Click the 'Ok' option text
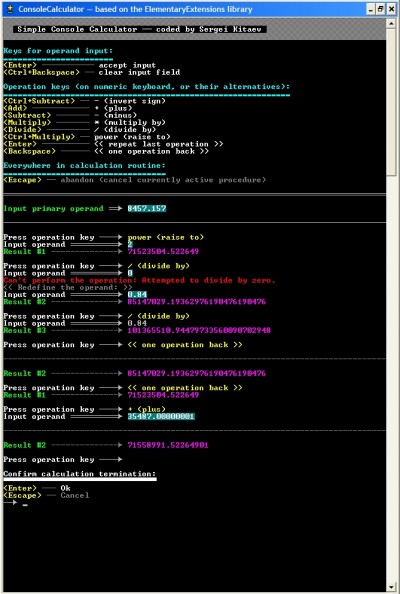The image size is (400, 594). tap(66, 488)
